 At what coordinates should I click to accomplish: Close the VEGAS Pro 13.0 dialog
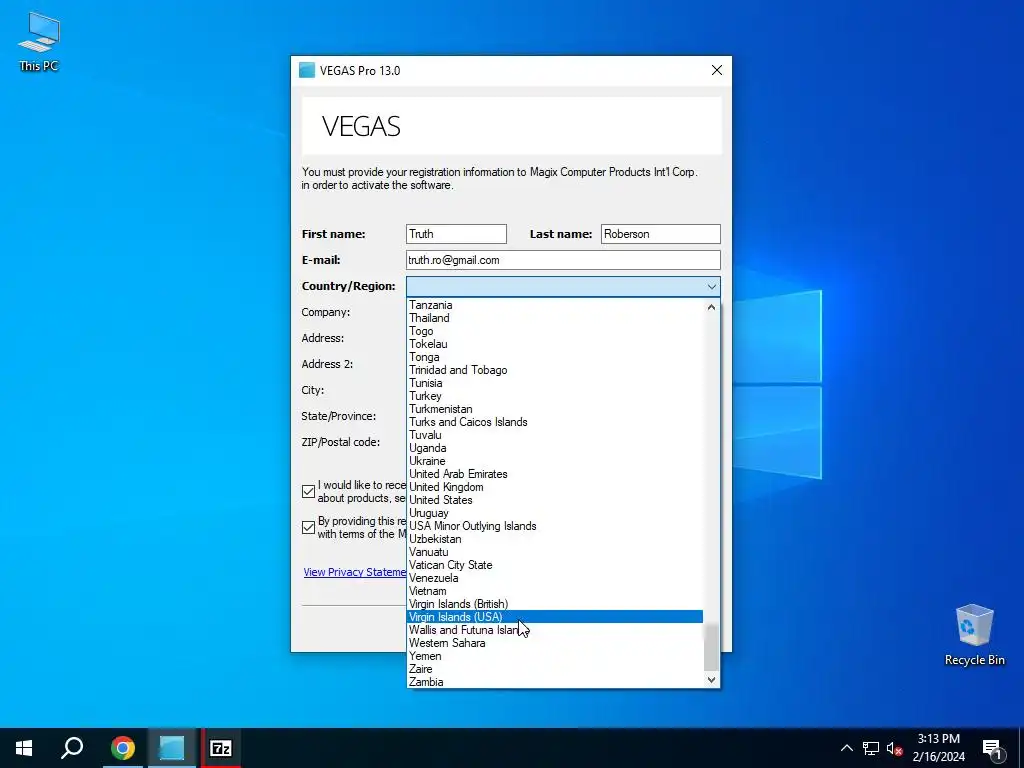point(716,71)
